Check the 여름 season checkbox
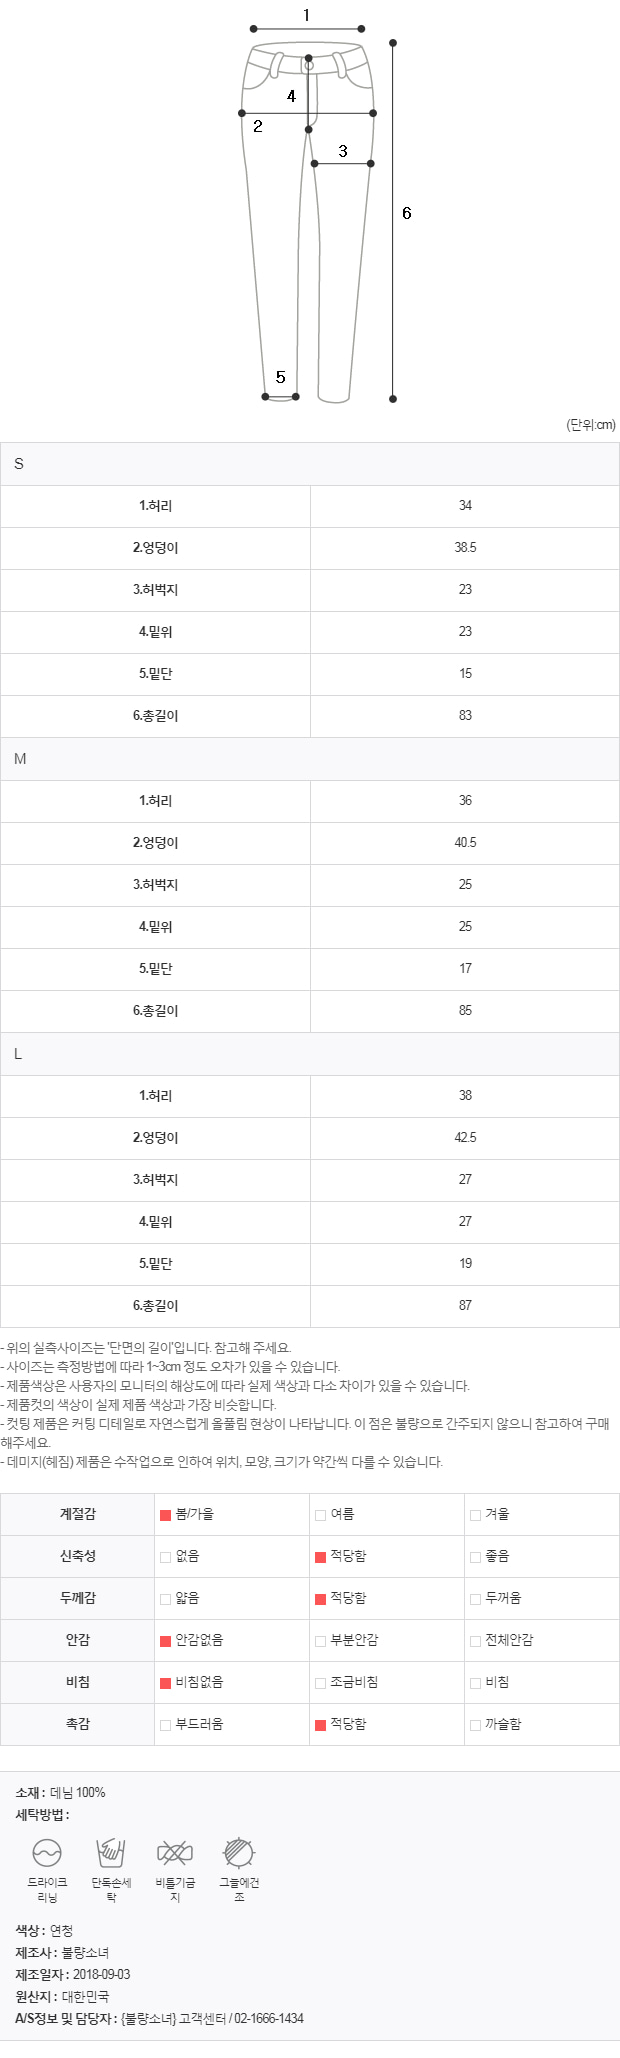Image resolution: width=620 pixels, height=2058 pixels. click(x=321, y=1515)
